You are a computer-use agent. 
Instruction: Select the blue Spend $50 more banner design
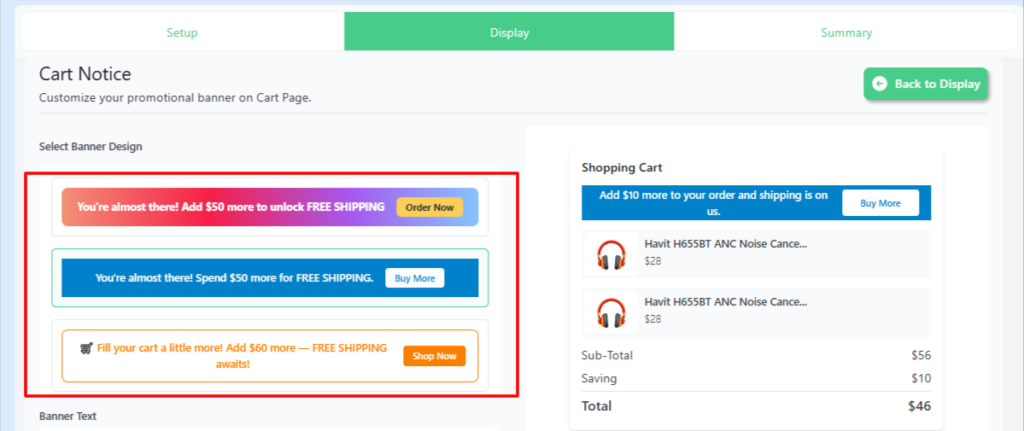click(270, 278)
